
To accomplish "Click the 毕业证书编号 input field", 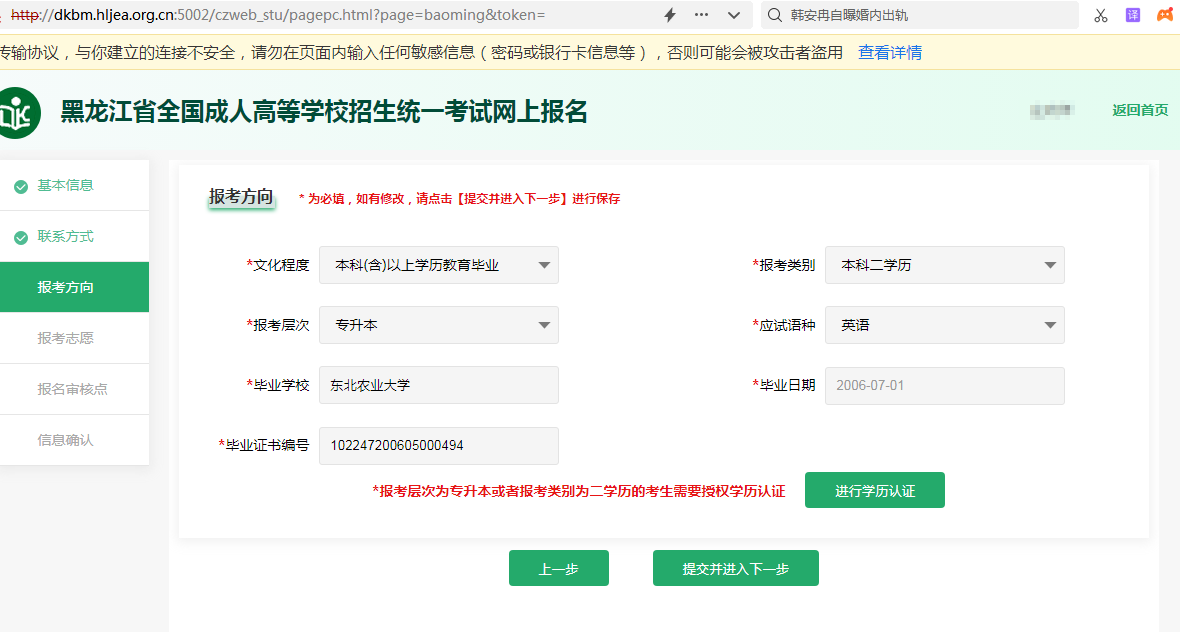I will click(x=438, y=446).
